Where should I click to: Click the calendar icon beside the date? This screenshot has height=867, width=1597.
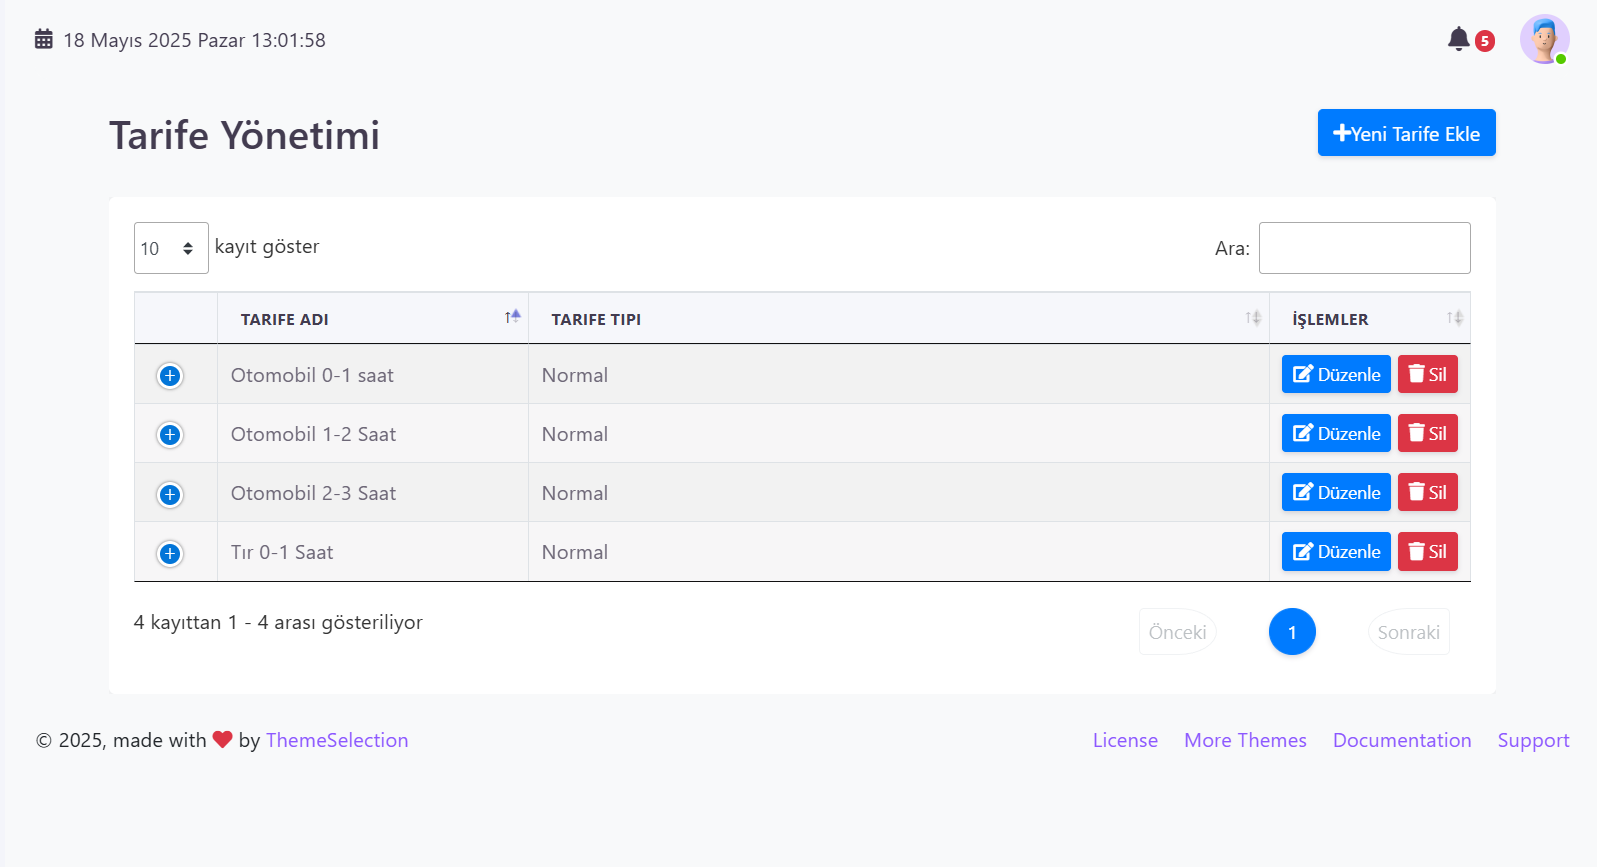coord(44,40)
